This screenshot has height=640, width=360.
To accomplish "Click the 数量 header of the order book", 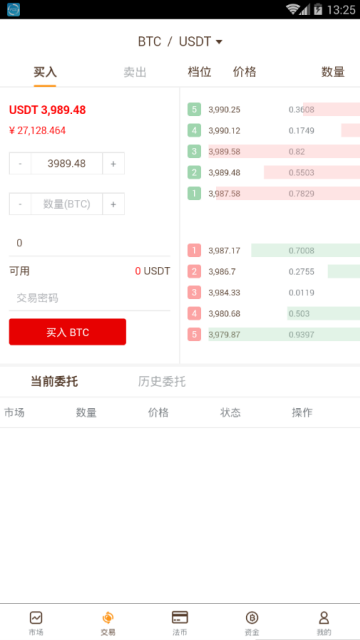I will 333,72.
